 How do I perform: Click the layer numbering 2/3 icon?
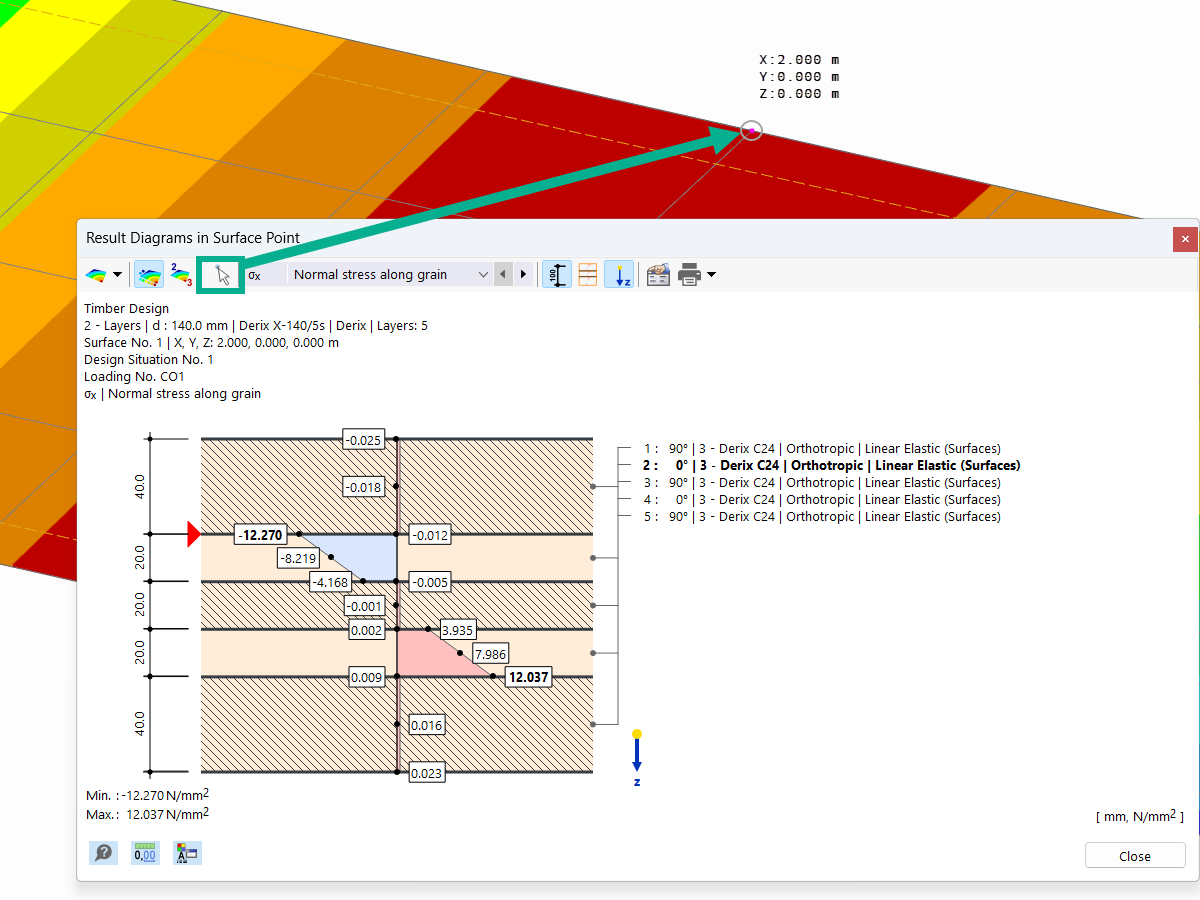click(181, 274)
